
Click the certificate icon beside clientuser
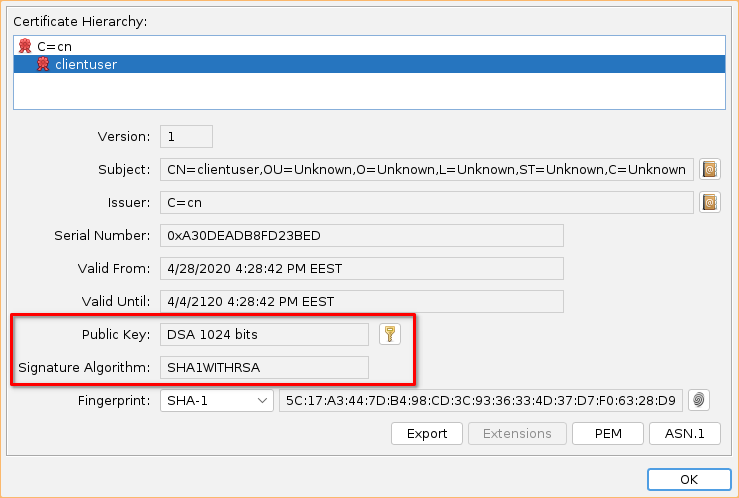tap(43, 64)
